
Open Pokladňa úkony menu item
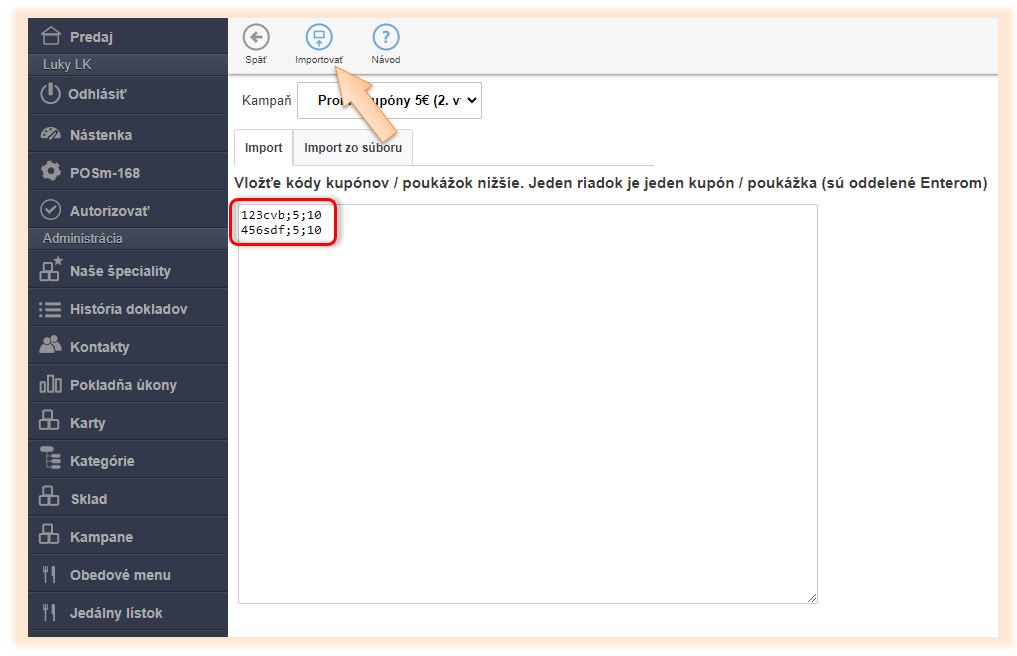(123, 385)
